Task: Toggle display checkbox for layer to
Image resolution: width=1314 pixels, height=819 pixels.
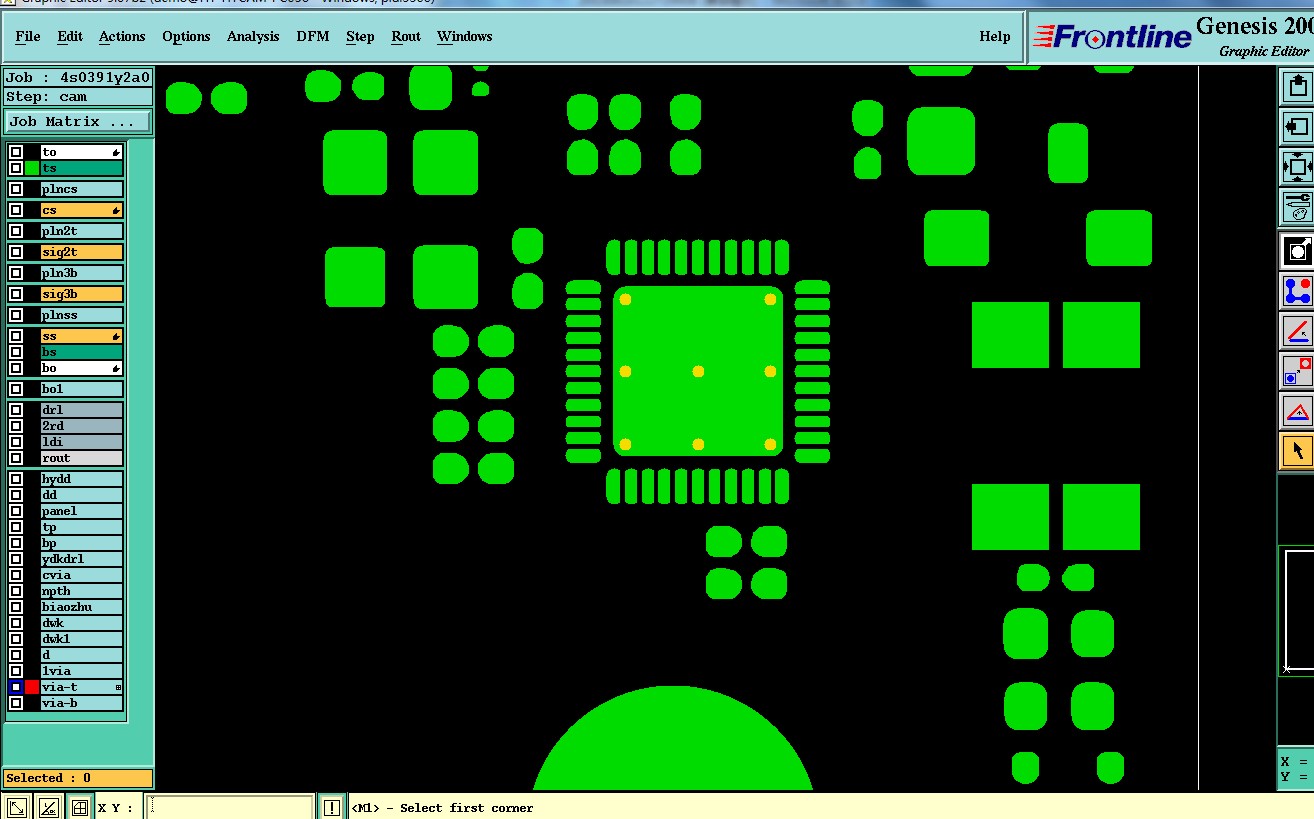Action: click(16, 152)
